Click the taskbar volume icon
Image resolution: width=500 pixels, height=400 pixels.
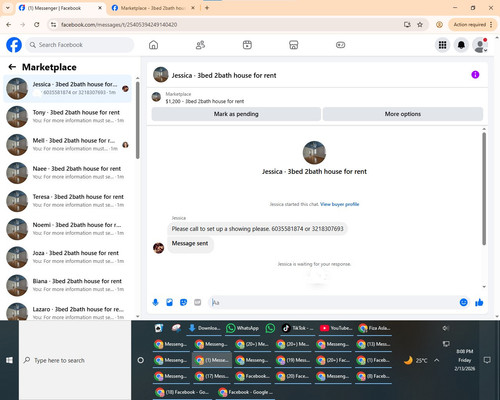click(445, 328)
